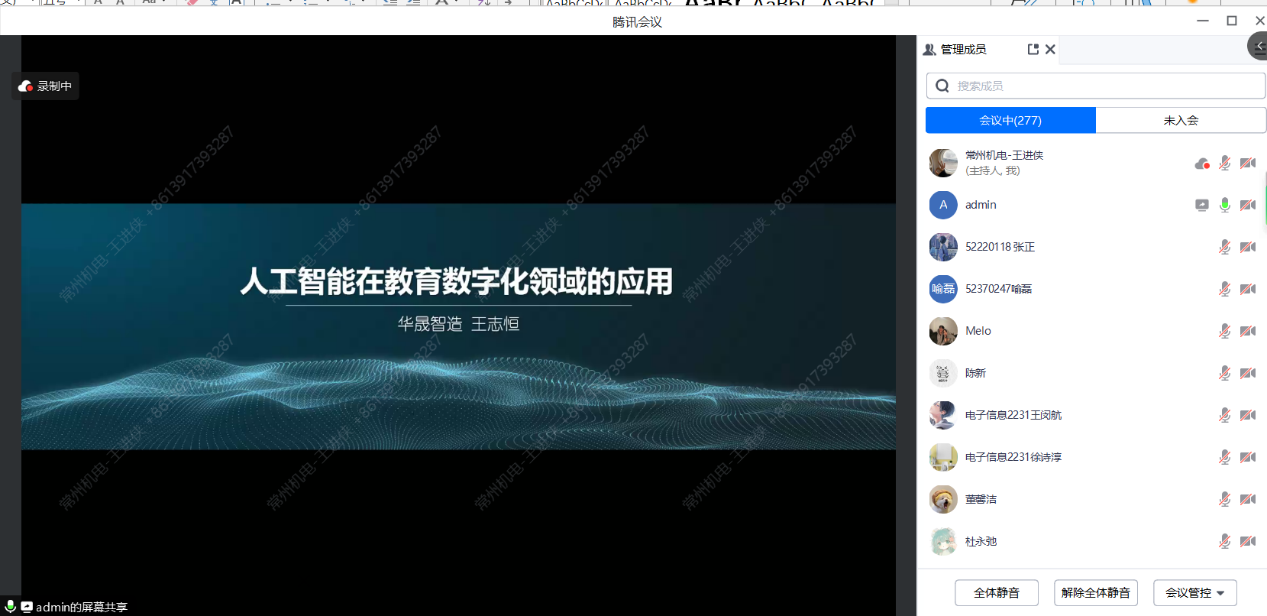Click the 搜索成员 search field

(x=1095, y=86)
